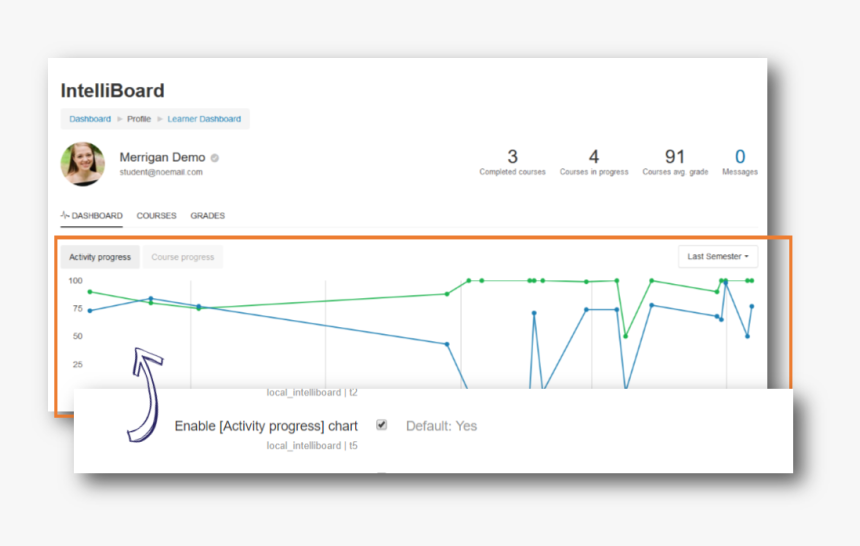The width and height of the screenshot is (860, 546).
Task: Switch to the Courses tab
Action: tap(156, 216)
